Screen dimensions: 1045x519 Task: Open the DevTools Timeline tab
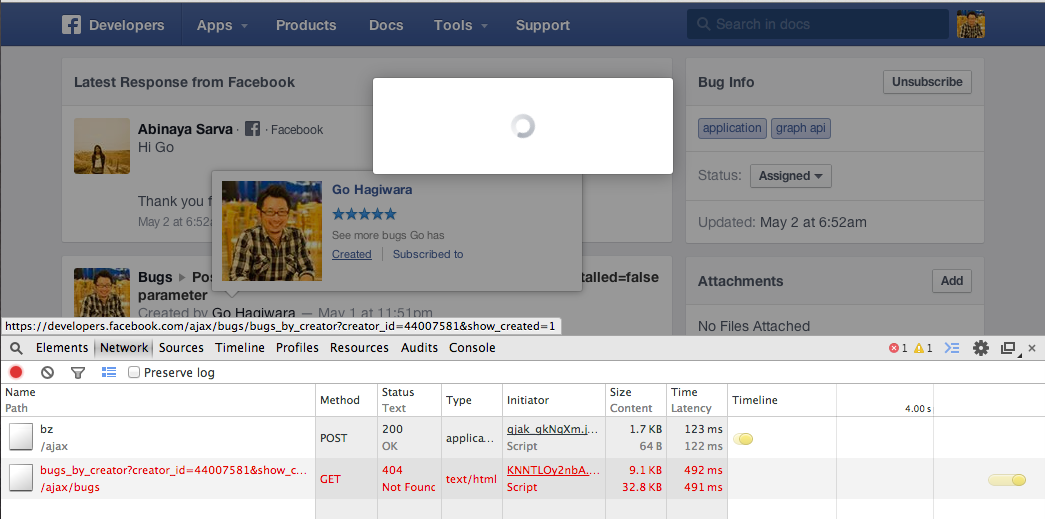tap(240, 348)
